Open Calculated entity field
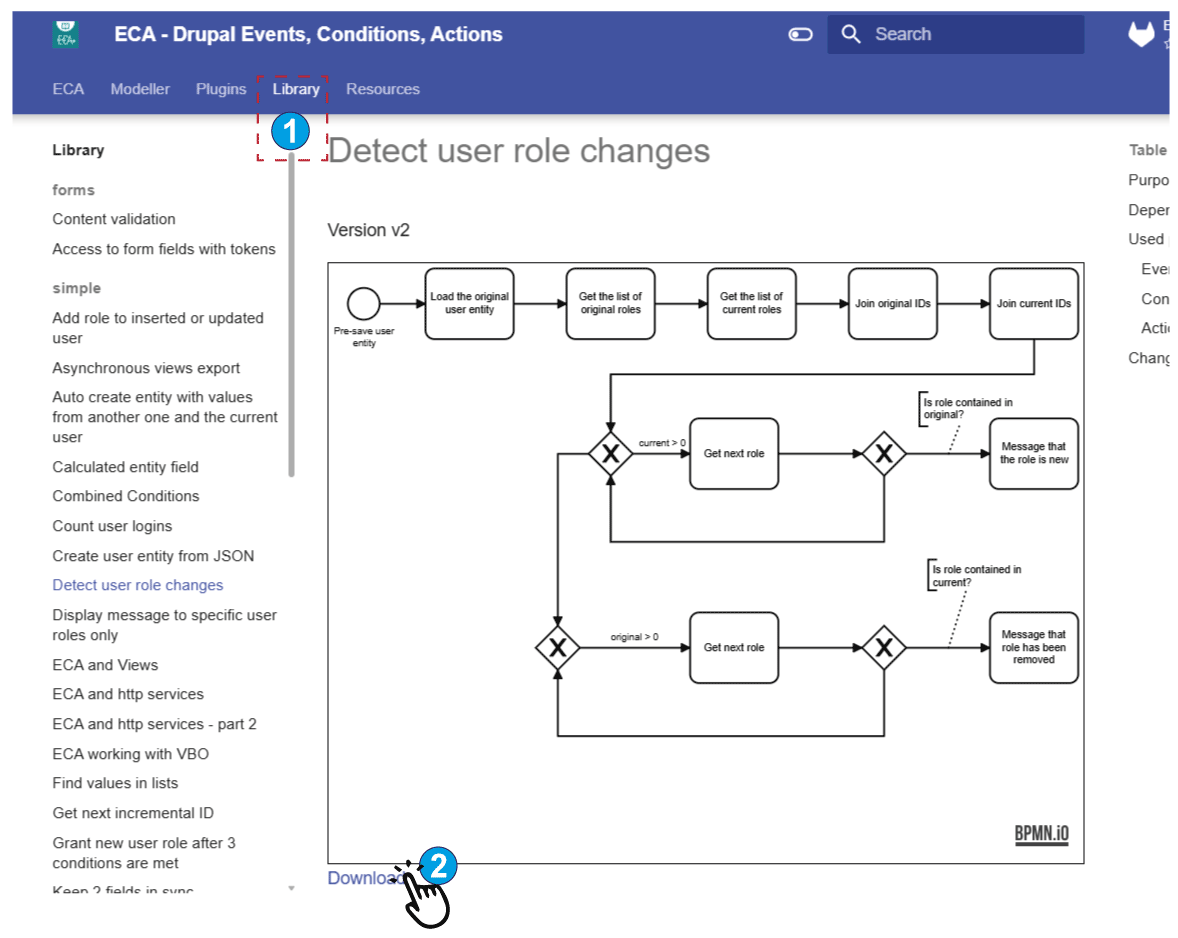 (x=125, y=467)
